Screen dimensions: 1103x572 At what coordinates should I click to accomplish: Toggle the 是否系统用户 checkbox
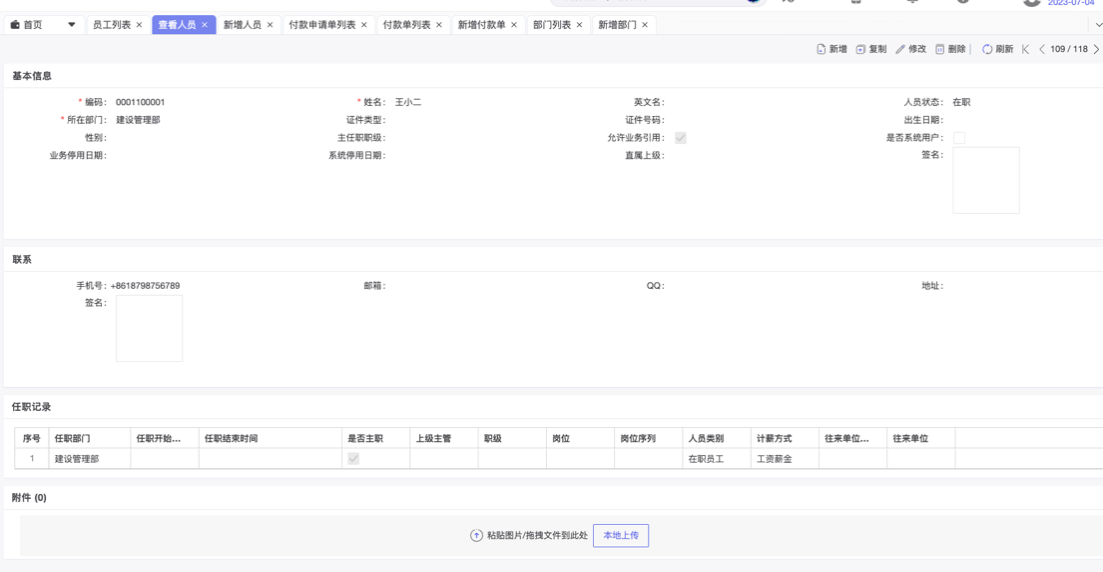point(959,138)
